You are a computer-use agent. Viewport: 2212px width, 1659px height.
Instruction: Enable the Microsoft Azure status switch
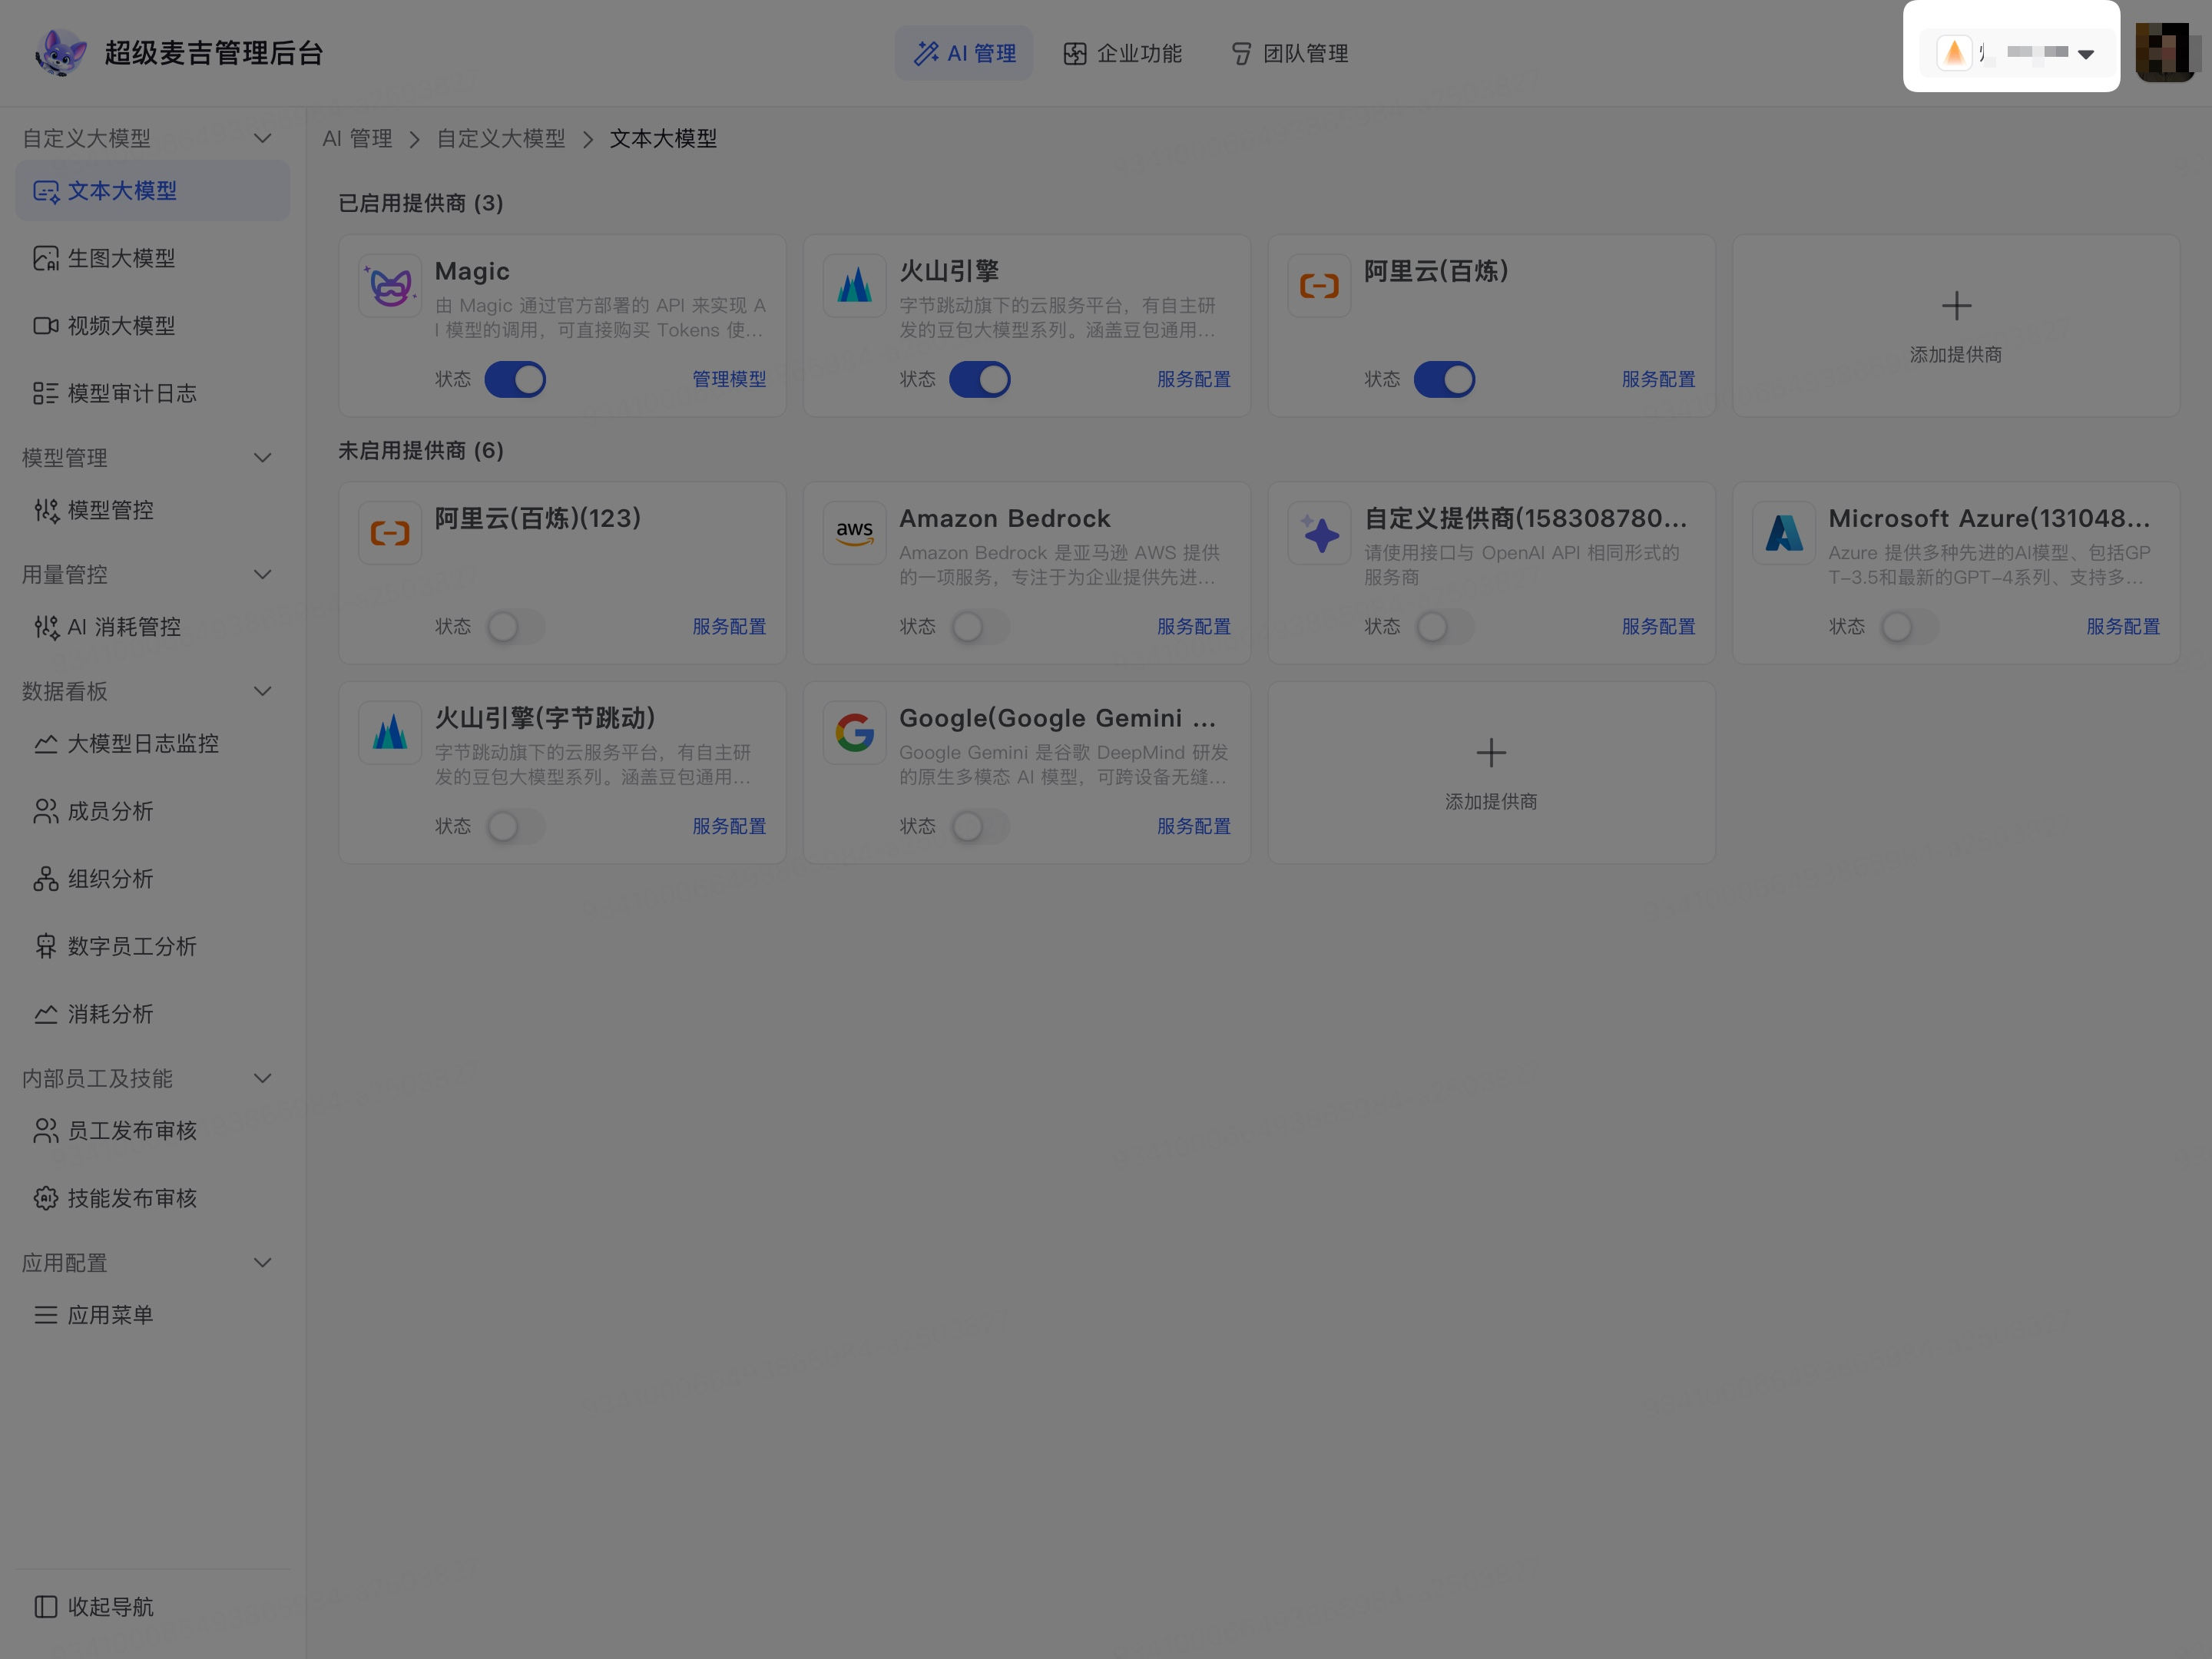click(x=1909, y=627)
